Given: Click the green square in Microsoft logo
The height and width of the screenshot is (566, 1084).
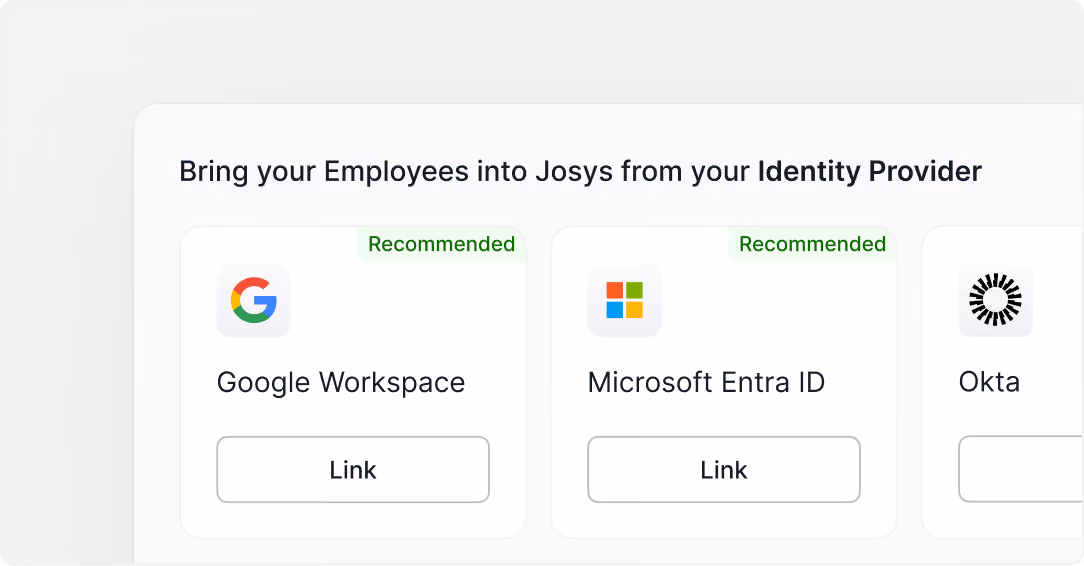Looking at the screenshot, I should (x=635, y=290).
